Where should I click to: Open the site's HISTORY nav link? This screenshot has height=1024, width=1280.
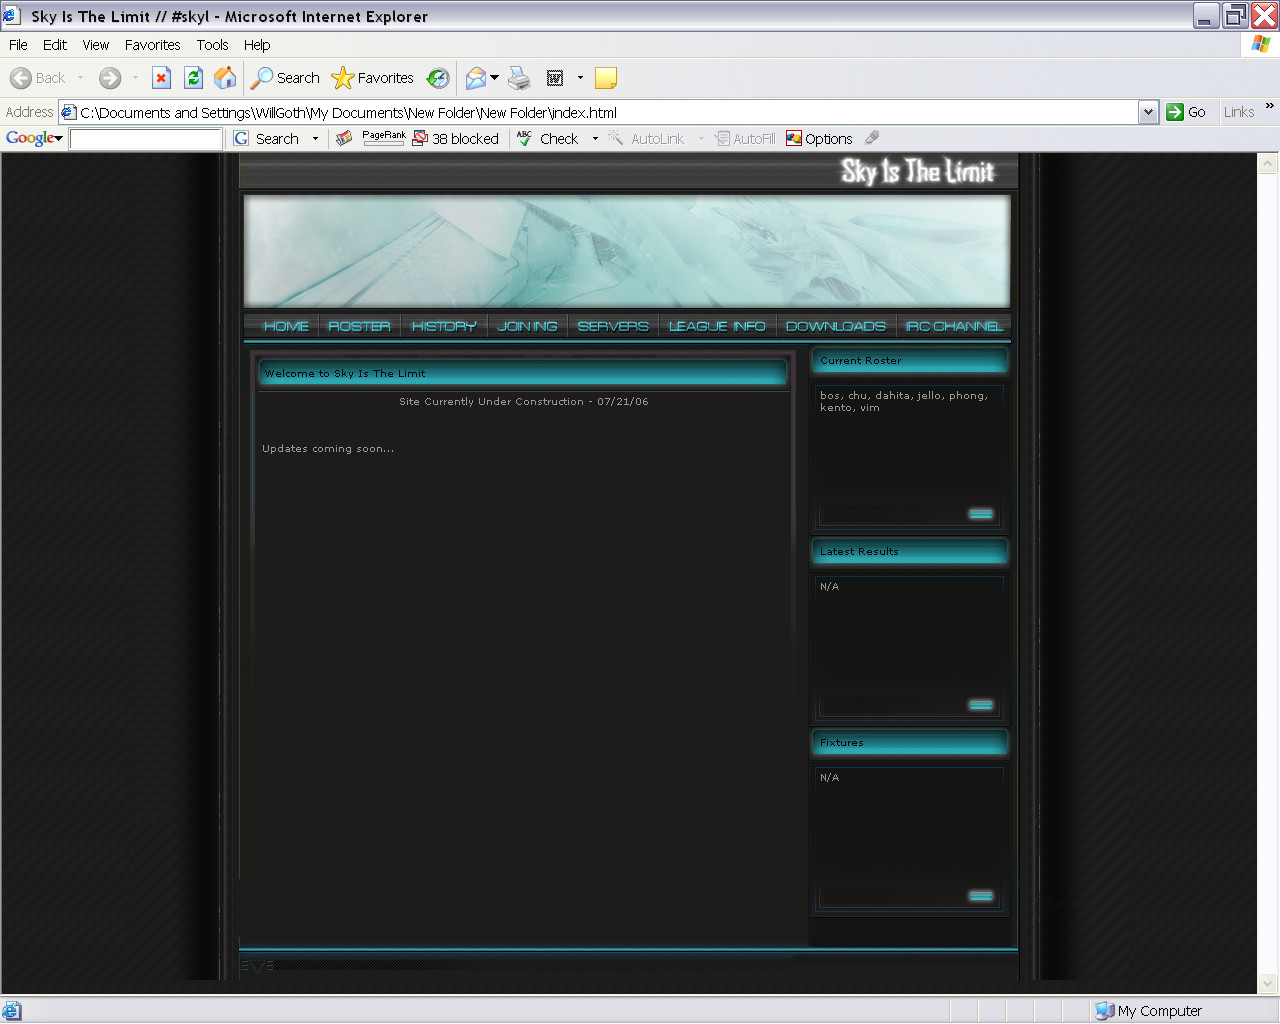(x=444, y=327)
